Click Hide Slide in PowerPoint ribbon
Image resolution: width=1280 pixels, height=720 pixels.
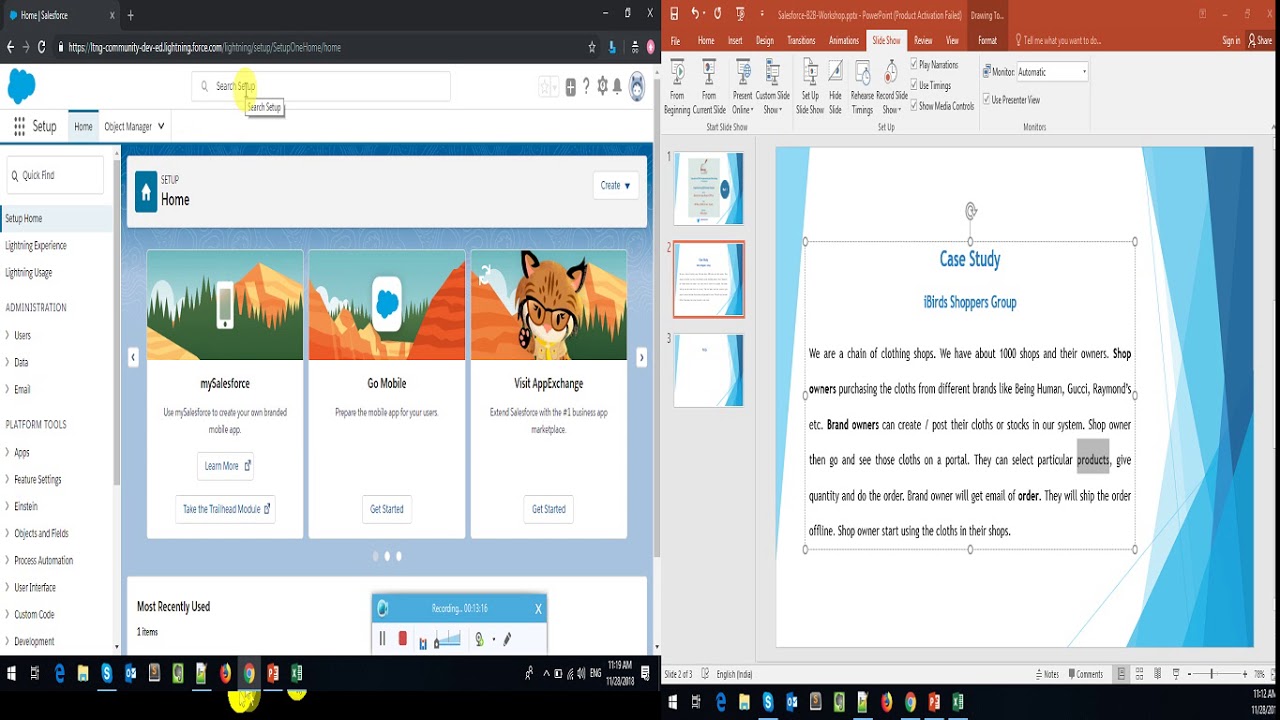click(835, 87)
